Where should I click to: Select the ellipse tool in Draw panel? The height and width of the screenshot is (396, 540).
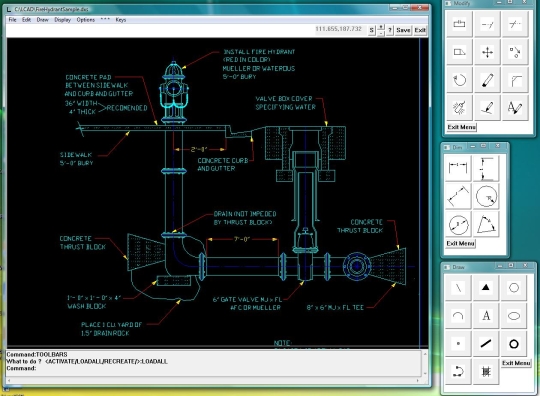click(x=514, y=315)
